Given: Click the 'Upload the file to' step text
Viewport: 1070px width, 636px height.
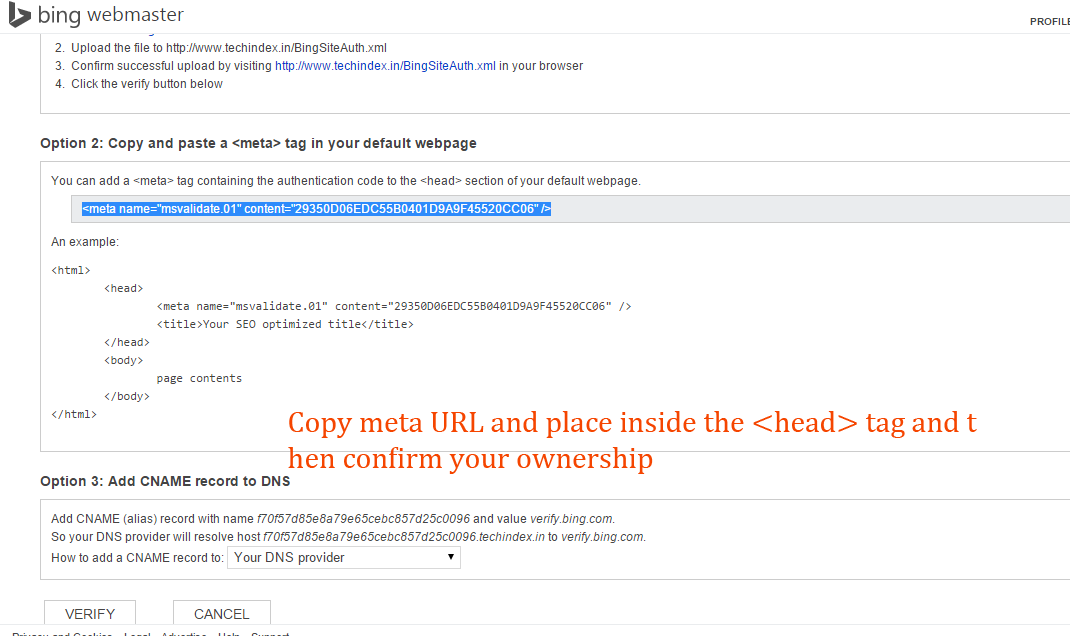Looking at the screenshot, I should pyautogui.click(x=229, y=48).
